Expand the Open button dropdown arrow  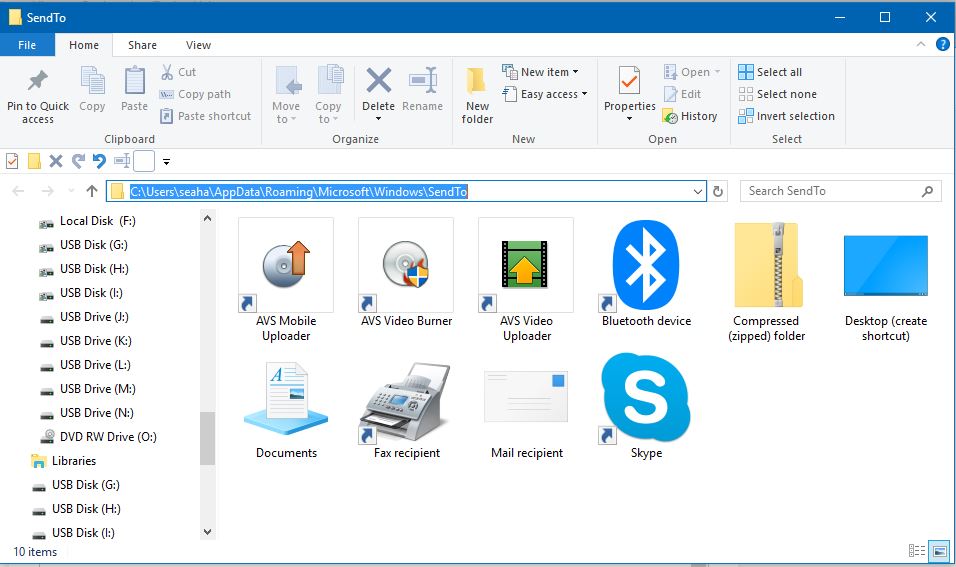coord(718,72)
